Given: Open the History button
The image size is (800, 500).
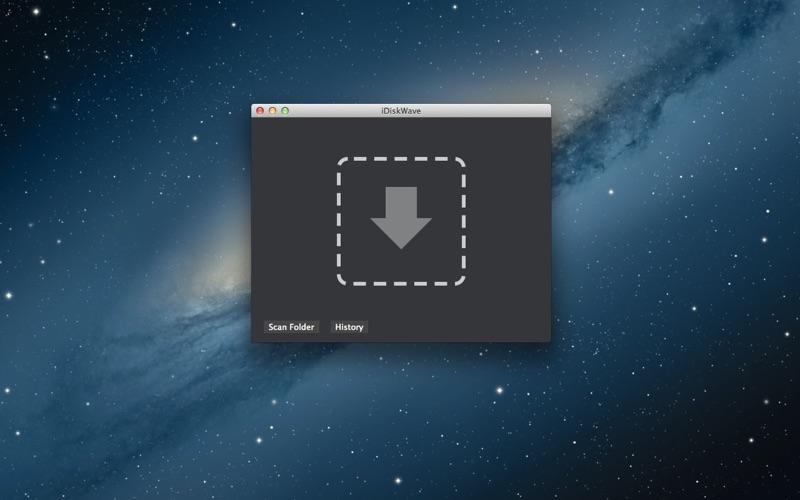Looking at the screenshot, I should [x=349, y=327].
